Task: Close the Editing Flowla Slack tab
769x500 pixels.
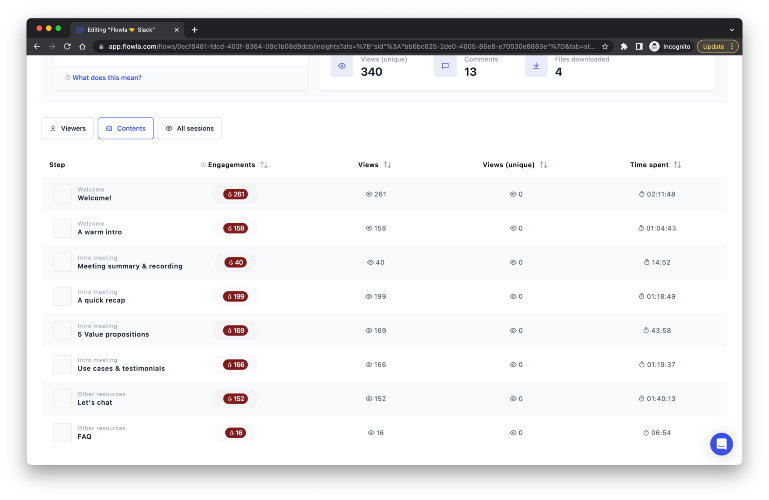Action: (x=177, y=30)
